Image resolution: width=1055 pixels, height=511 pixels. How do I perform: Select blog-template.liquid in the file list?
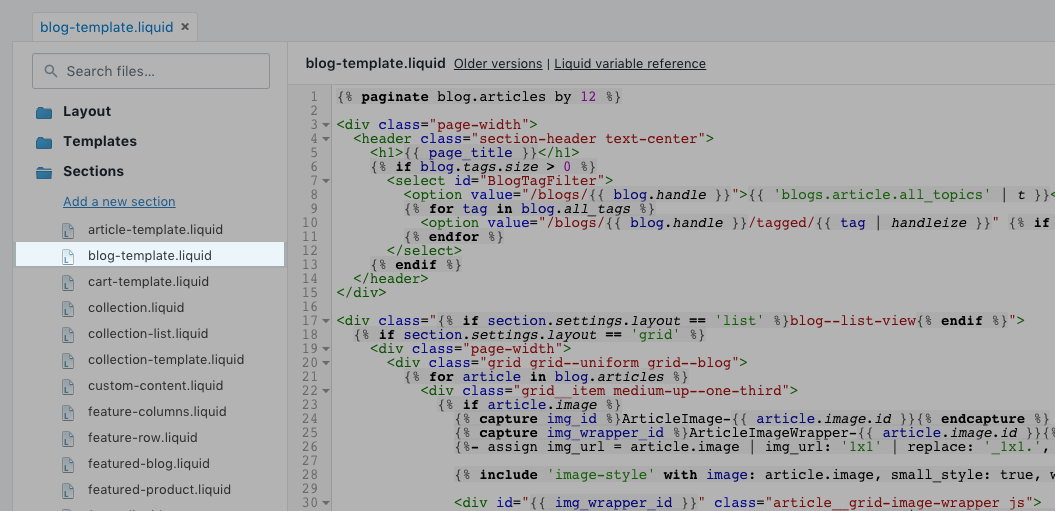pos(150,255)
